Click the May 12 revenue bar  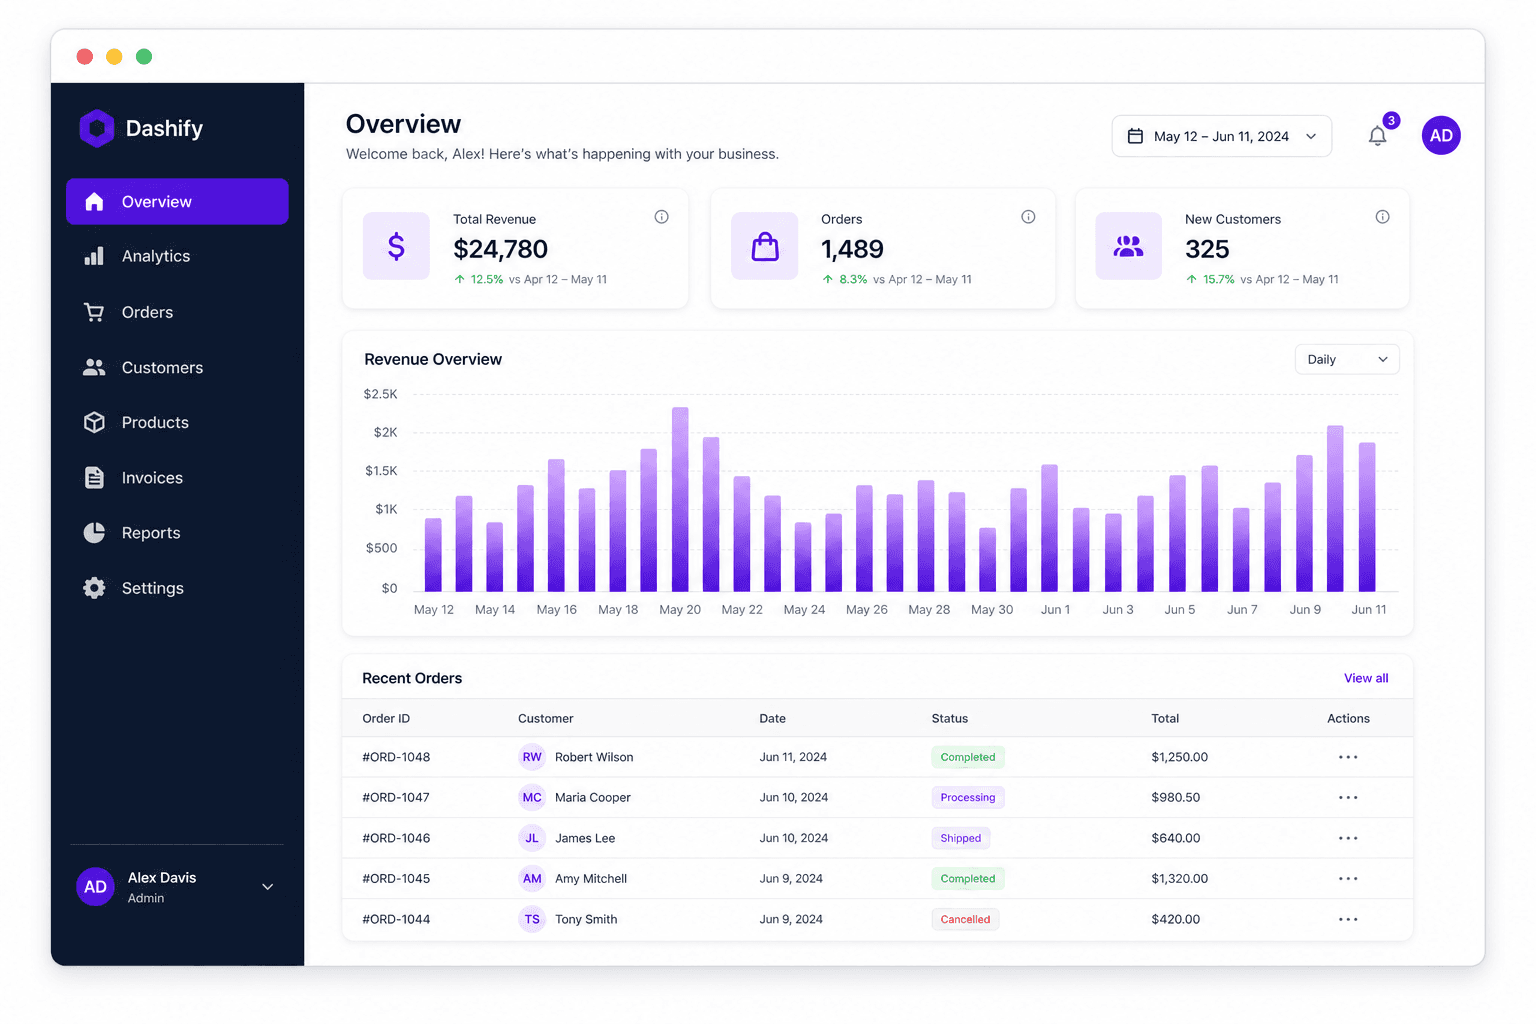[433, 555]
